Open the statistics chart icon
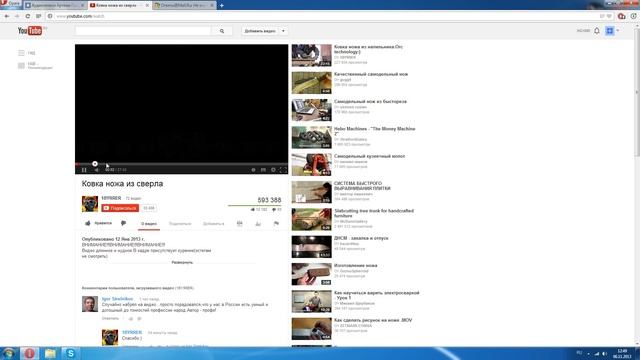 tap(258, 223)
